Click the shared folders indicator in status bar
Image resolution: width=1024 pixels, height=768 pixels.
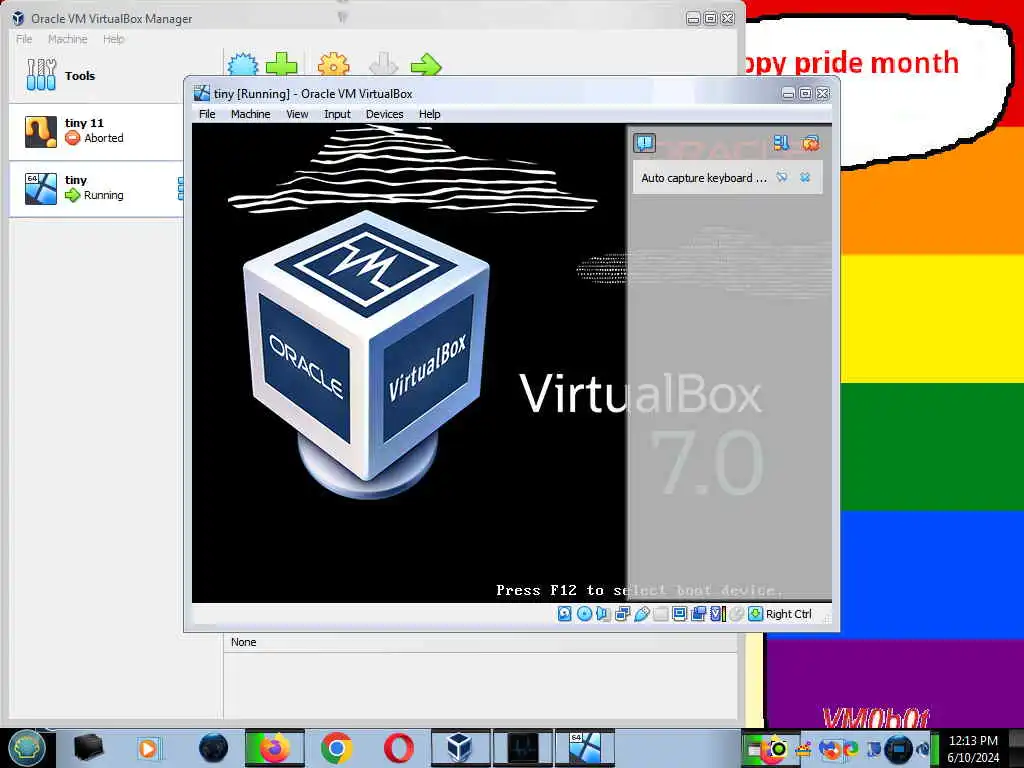coord(660,614)
